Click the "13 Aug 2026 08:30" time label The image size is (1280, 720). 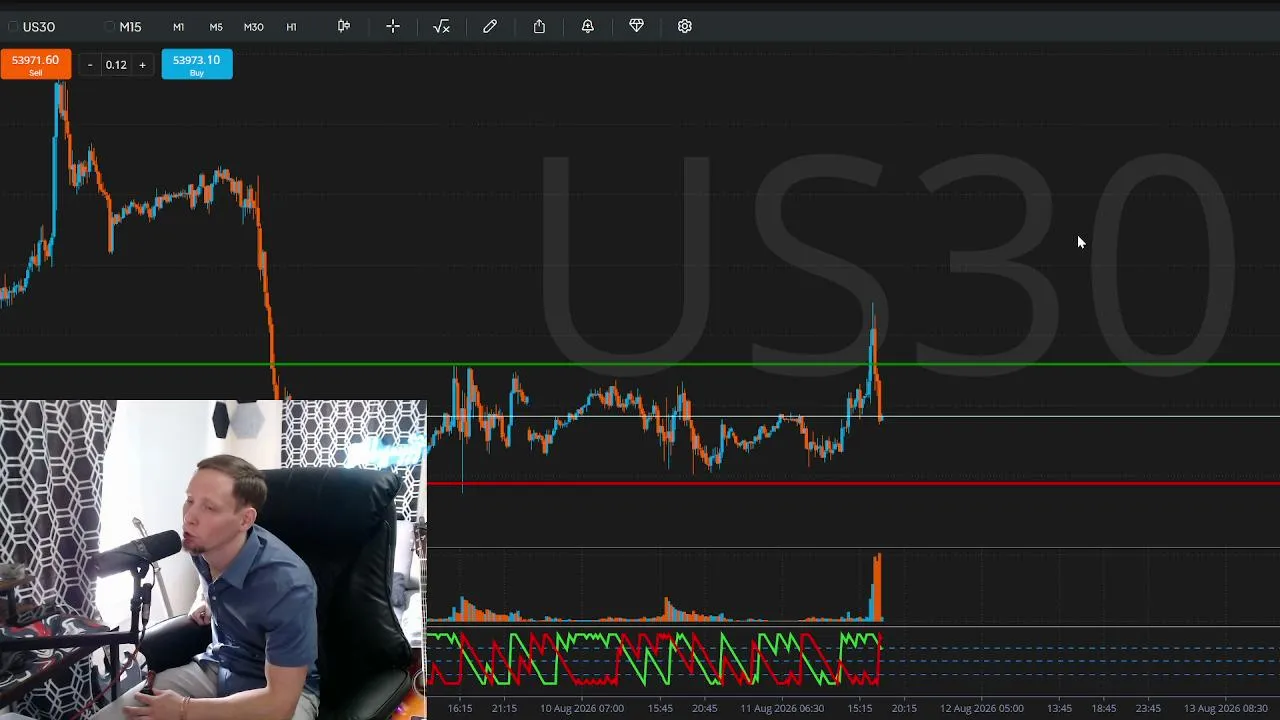[x=1226, y=708]
